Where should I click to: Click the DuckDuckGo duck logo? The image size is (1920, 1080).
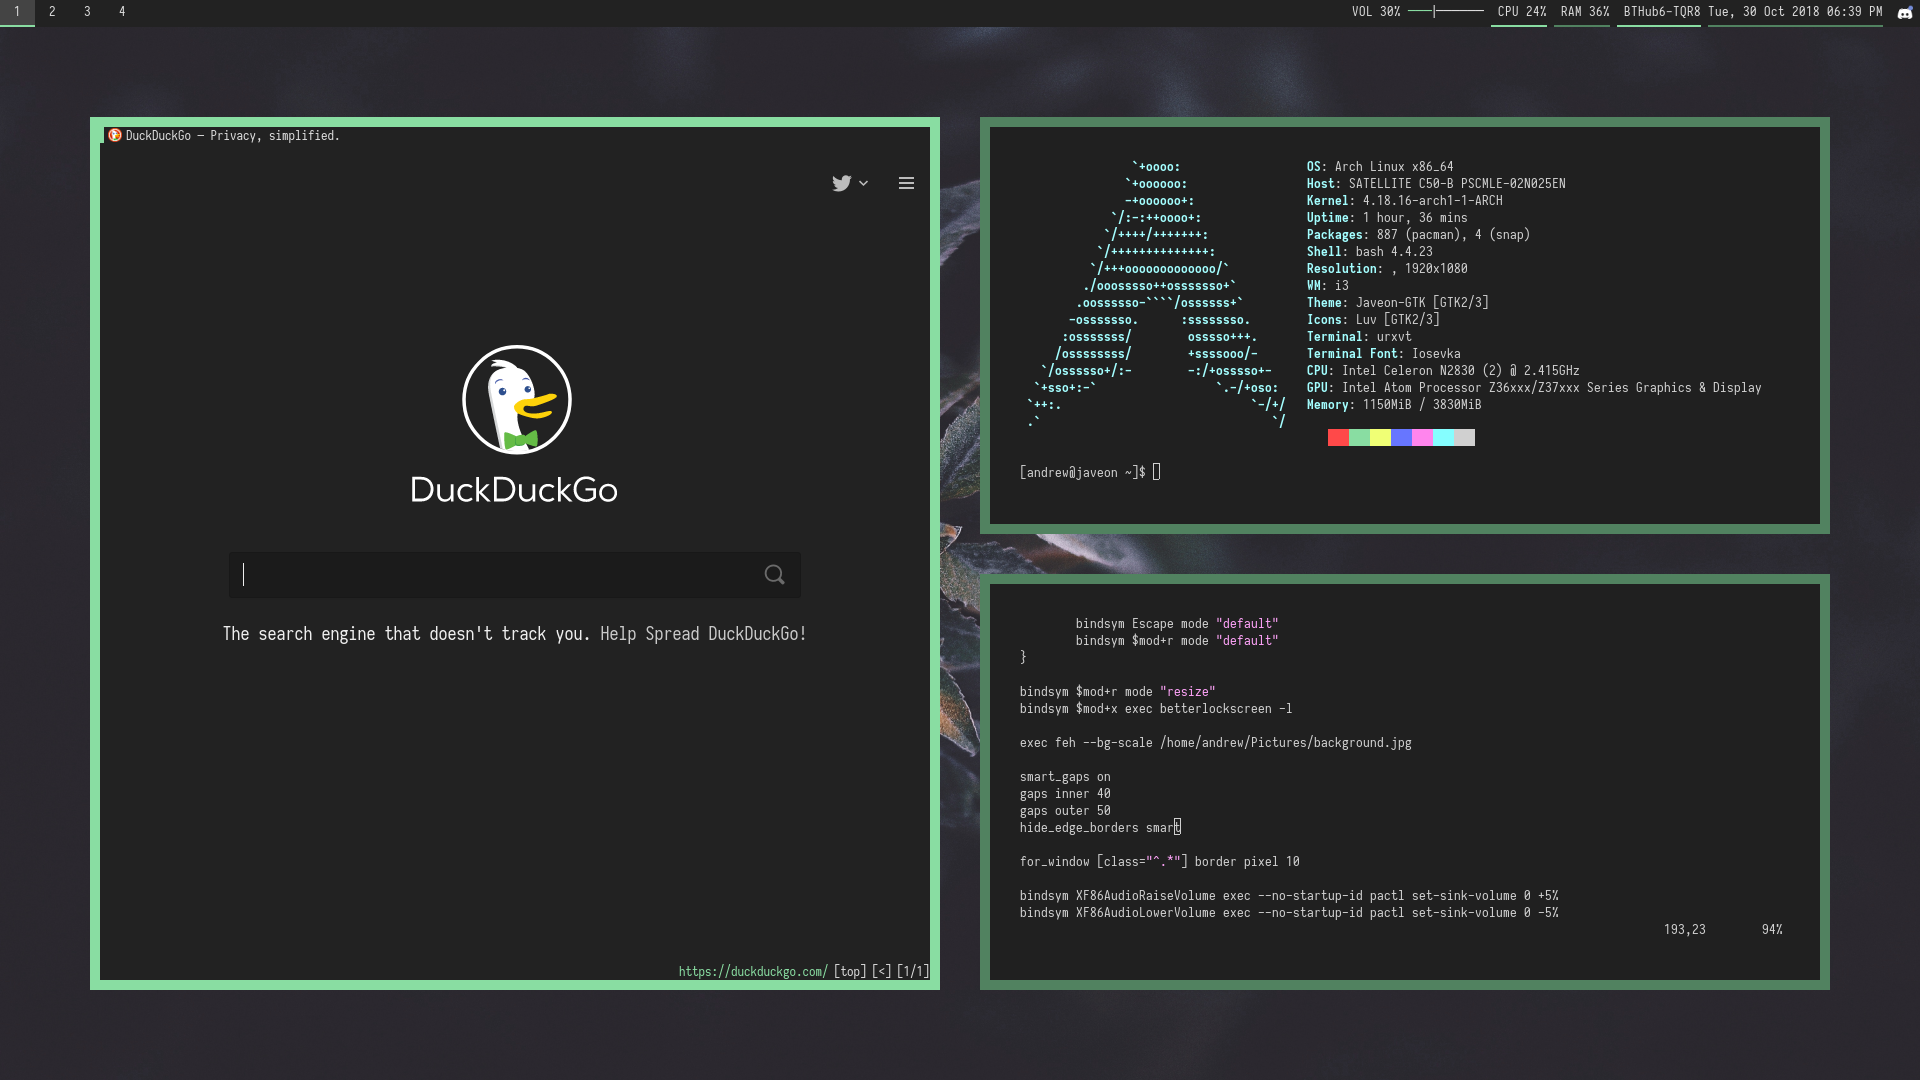pyautogui.click(x=516, y=400)
